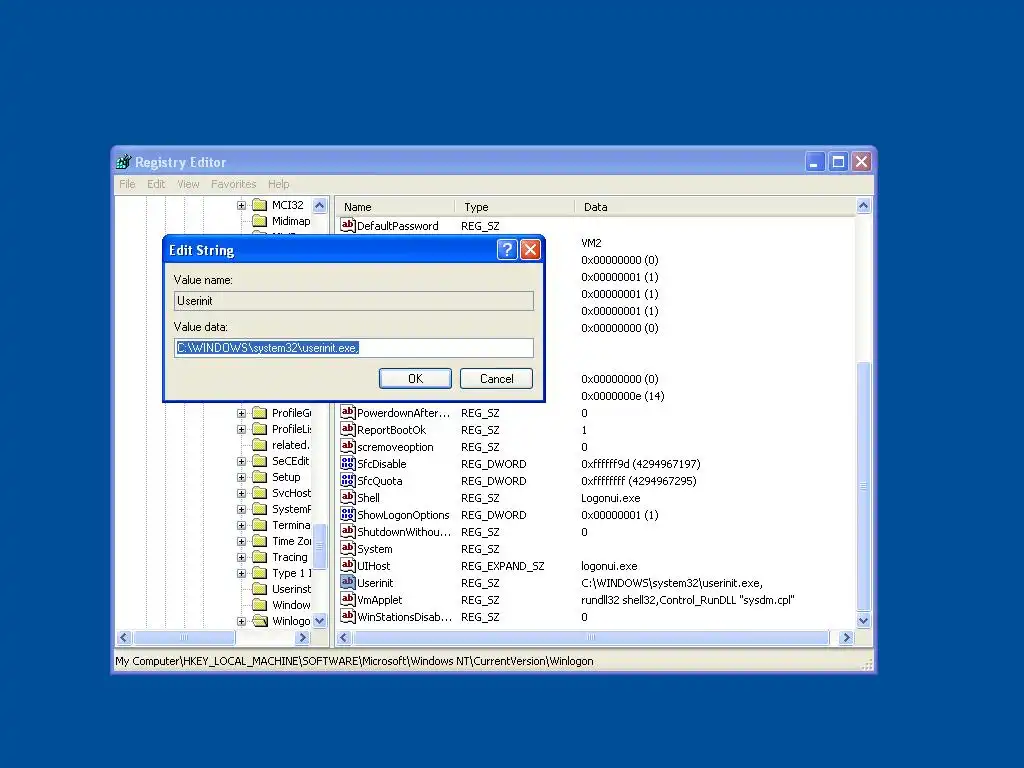Click the tree pane horizontal scrollbar thumb
The width and height of the screenshot is (1024, 768).
pyautogui.click(x=184, y=637)
